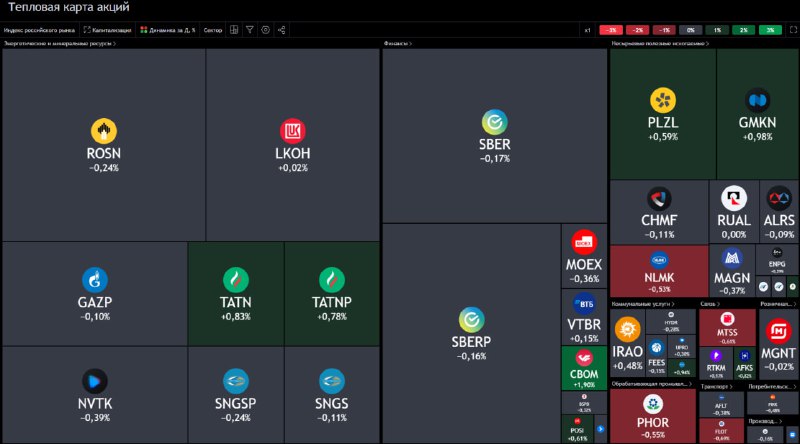Screen dimensions: 800x444
Task: Open the MTSS tile
Action: coord(727,328)
